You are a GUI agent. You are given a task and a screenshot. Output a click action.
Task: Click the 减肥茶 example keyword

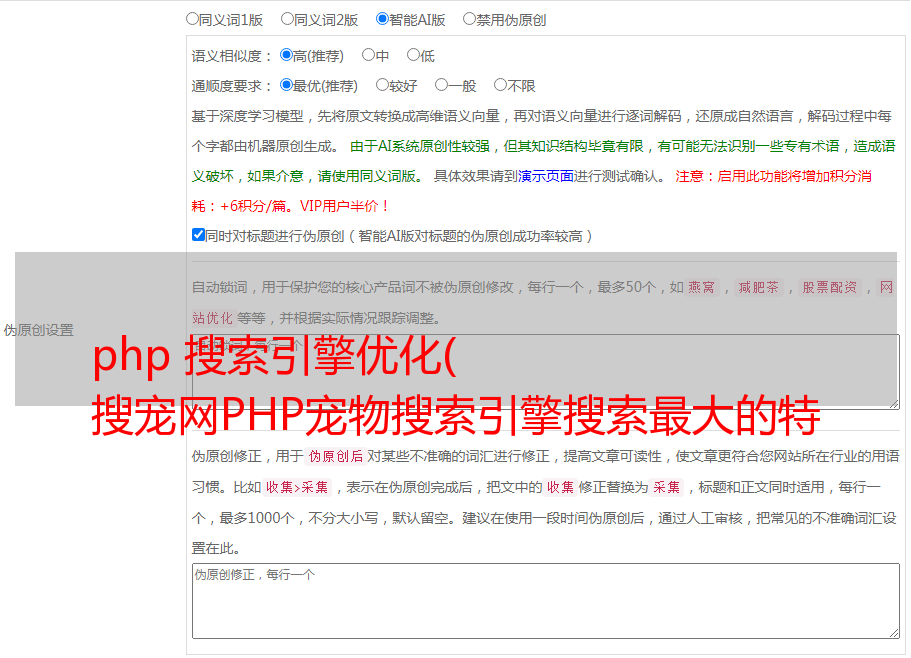click(759, 287)
